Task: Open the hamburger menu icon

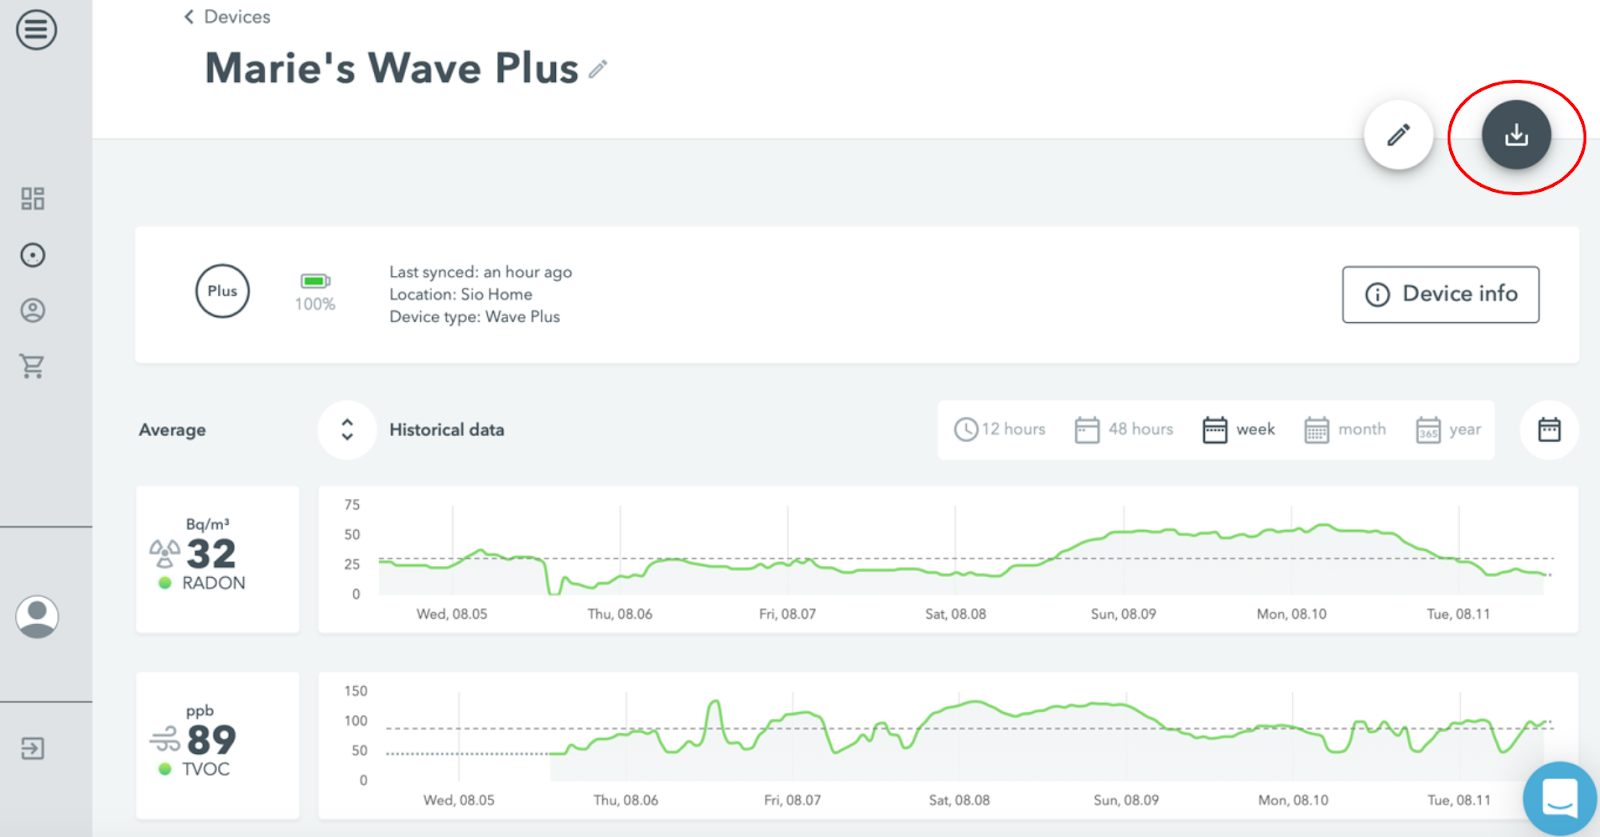Action: (36, 30)
